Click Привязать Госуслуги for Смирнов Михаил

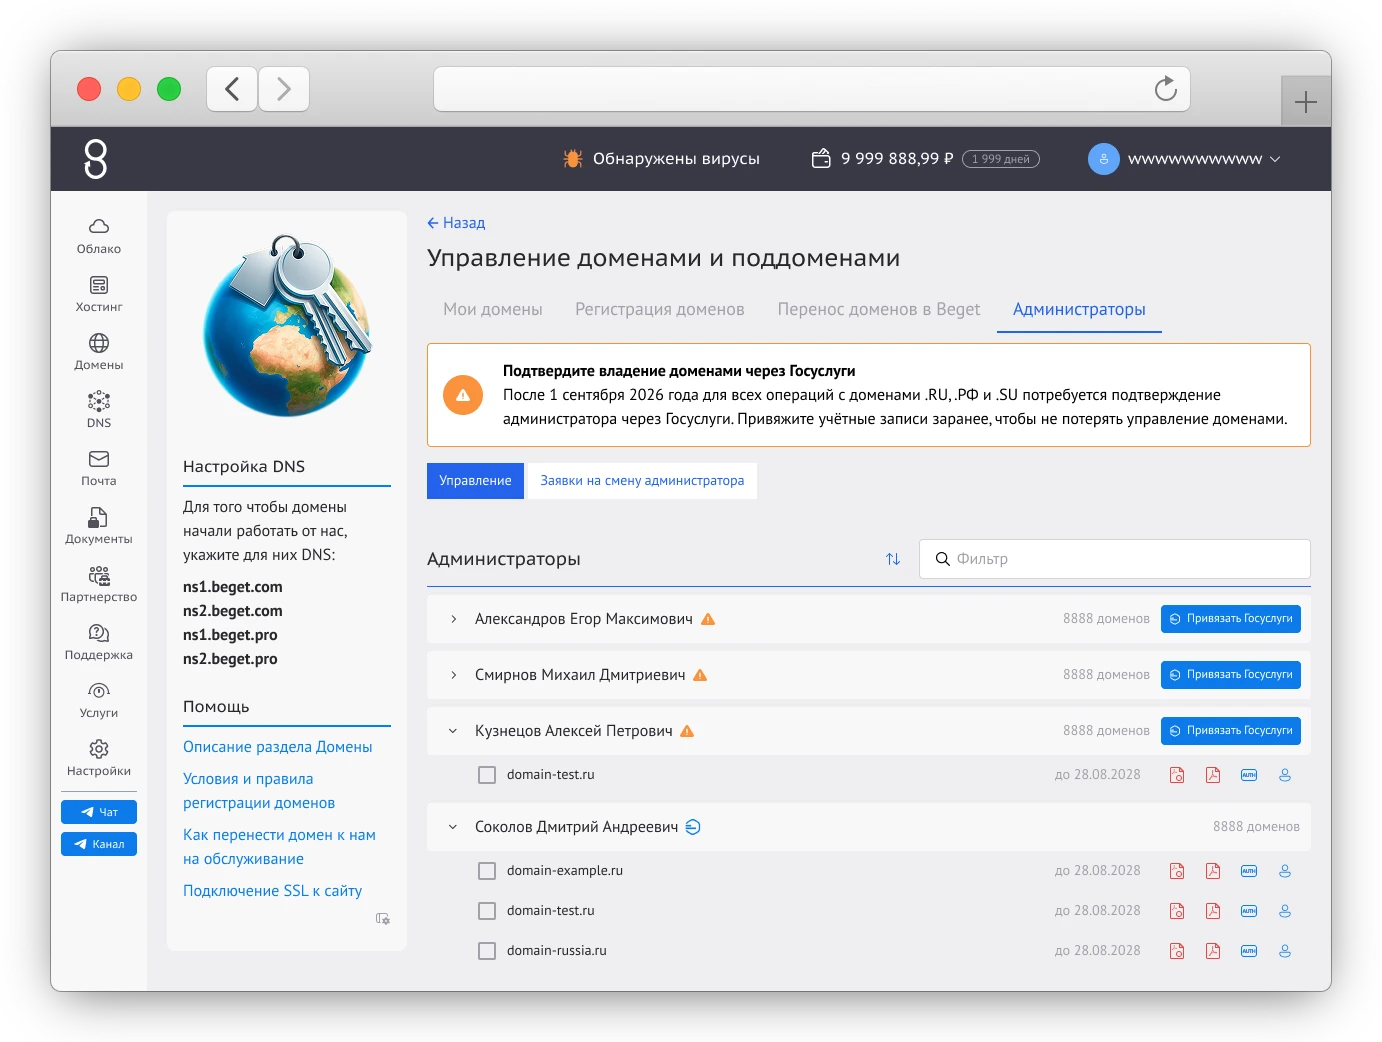click(1231, 675)
